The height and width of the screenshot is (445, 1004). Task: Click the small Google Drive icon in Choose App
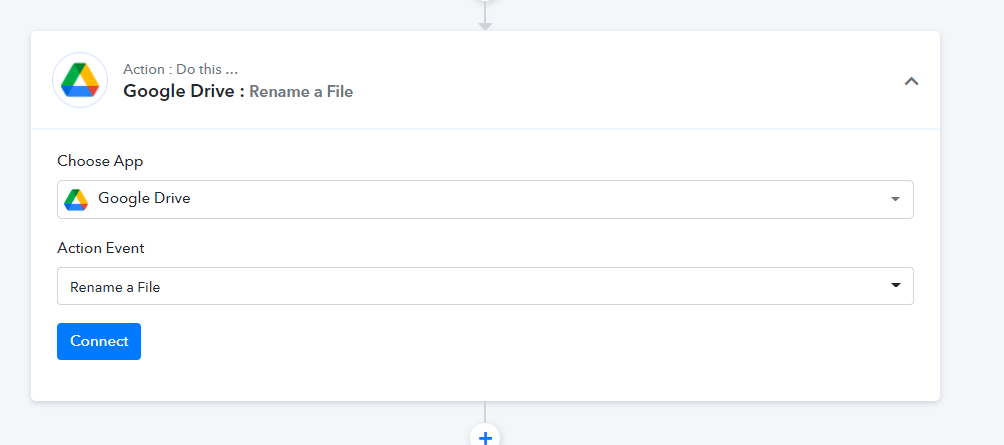point(76,199)
